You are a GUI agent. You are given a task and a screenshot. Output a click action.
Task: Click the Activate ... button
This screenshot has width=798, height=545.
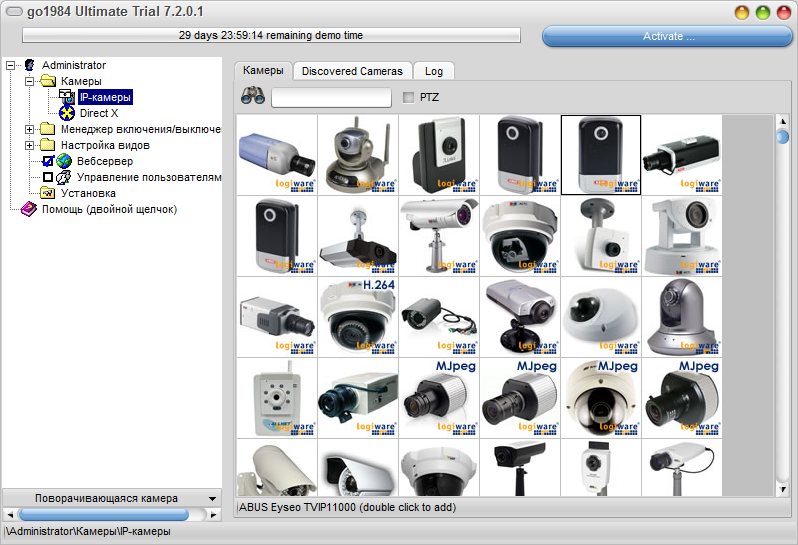667,36
